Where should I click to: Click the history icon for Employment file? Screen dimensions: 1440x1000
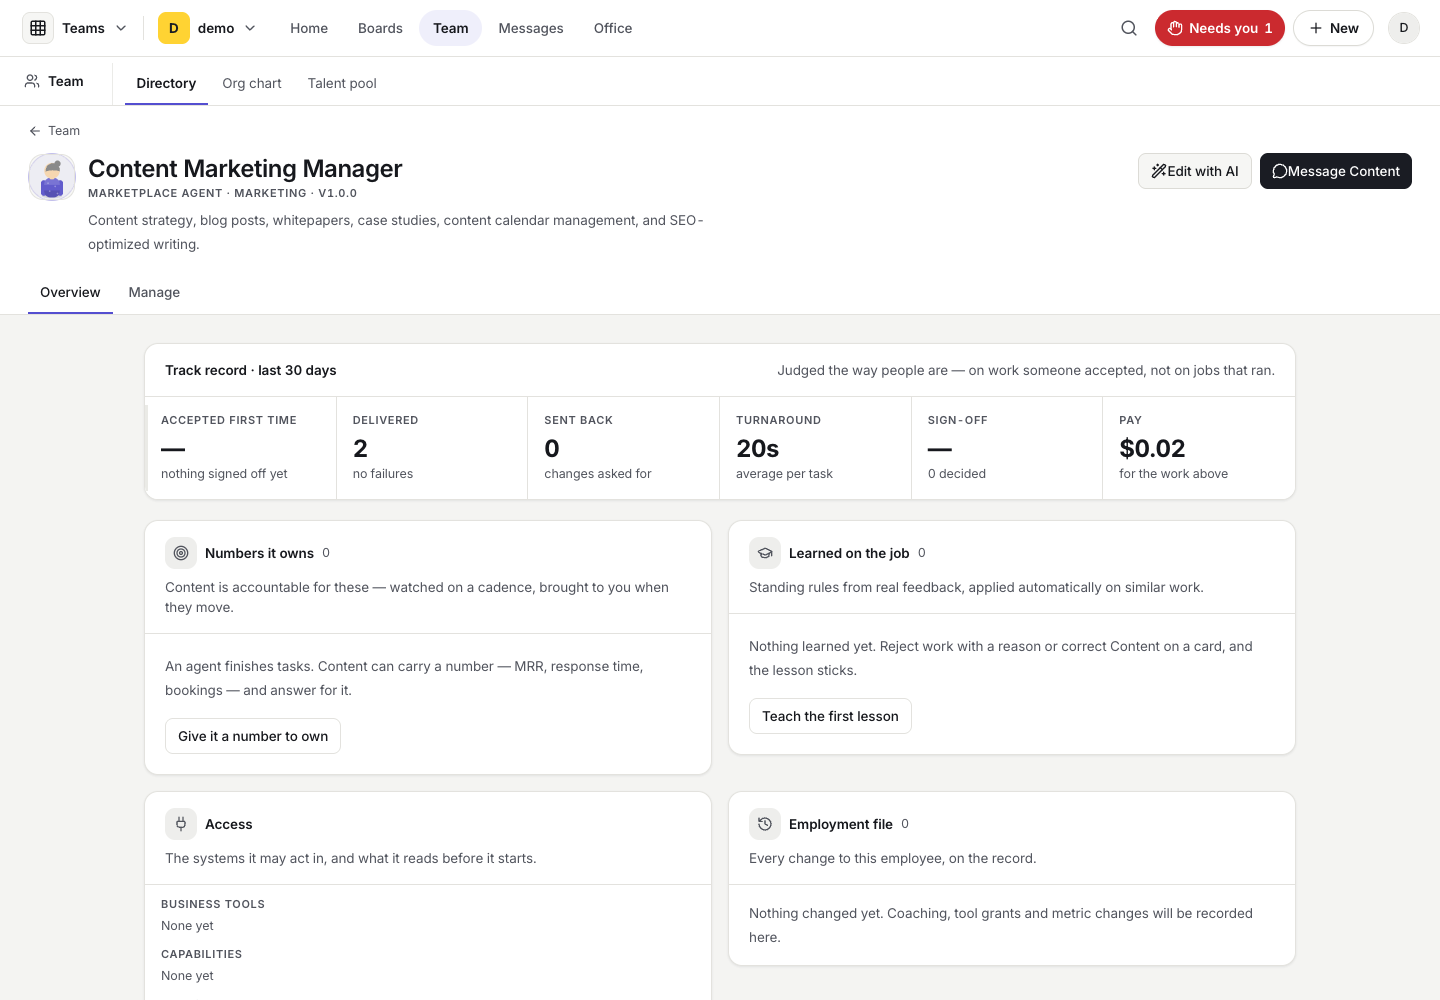pyautogui.click(x=765, y=824)
